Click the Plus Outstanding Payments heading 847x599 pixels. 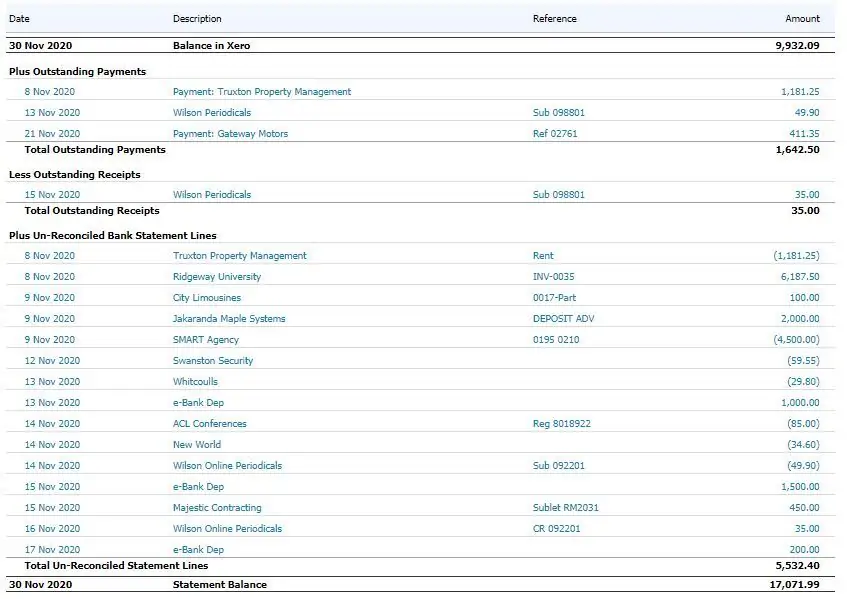click(x=77, y=72)
